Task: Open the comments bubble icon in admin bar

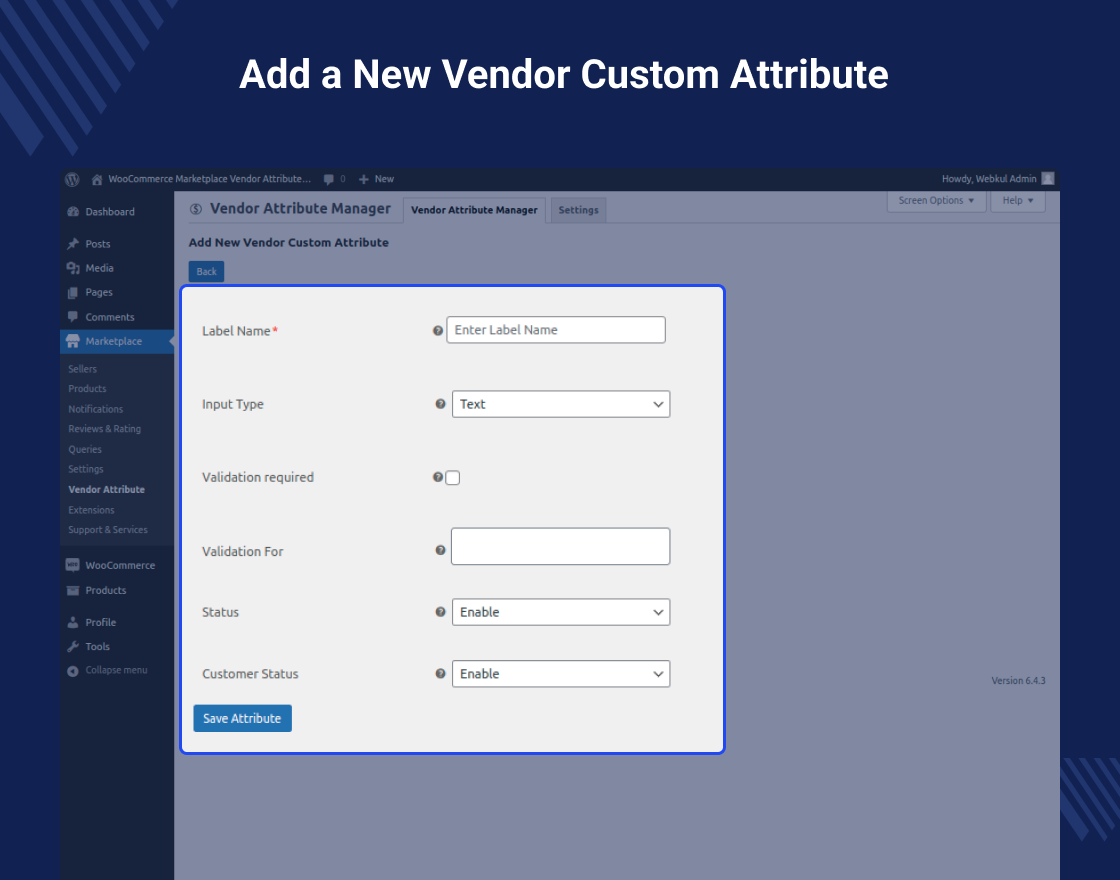Action: point(329,179)
